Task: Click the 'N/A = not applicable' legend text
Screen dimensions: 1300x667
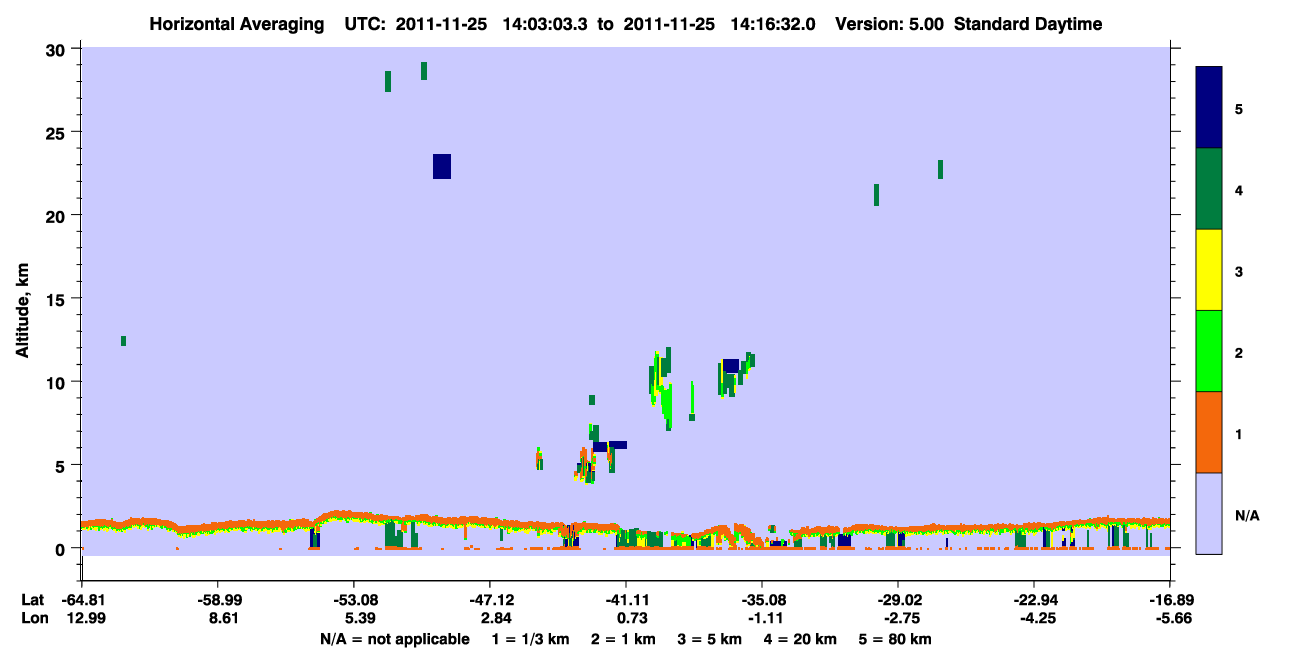Action: [394, 639]
